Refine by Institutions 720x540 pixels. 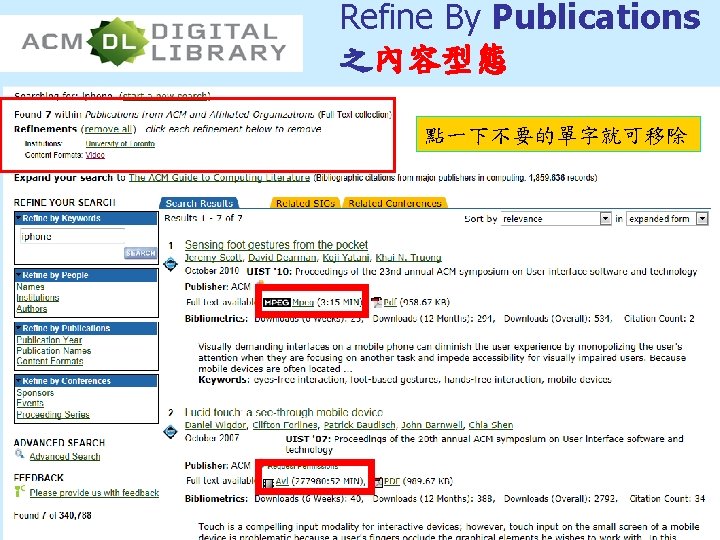pyautogui.click(x=38, y=298)
